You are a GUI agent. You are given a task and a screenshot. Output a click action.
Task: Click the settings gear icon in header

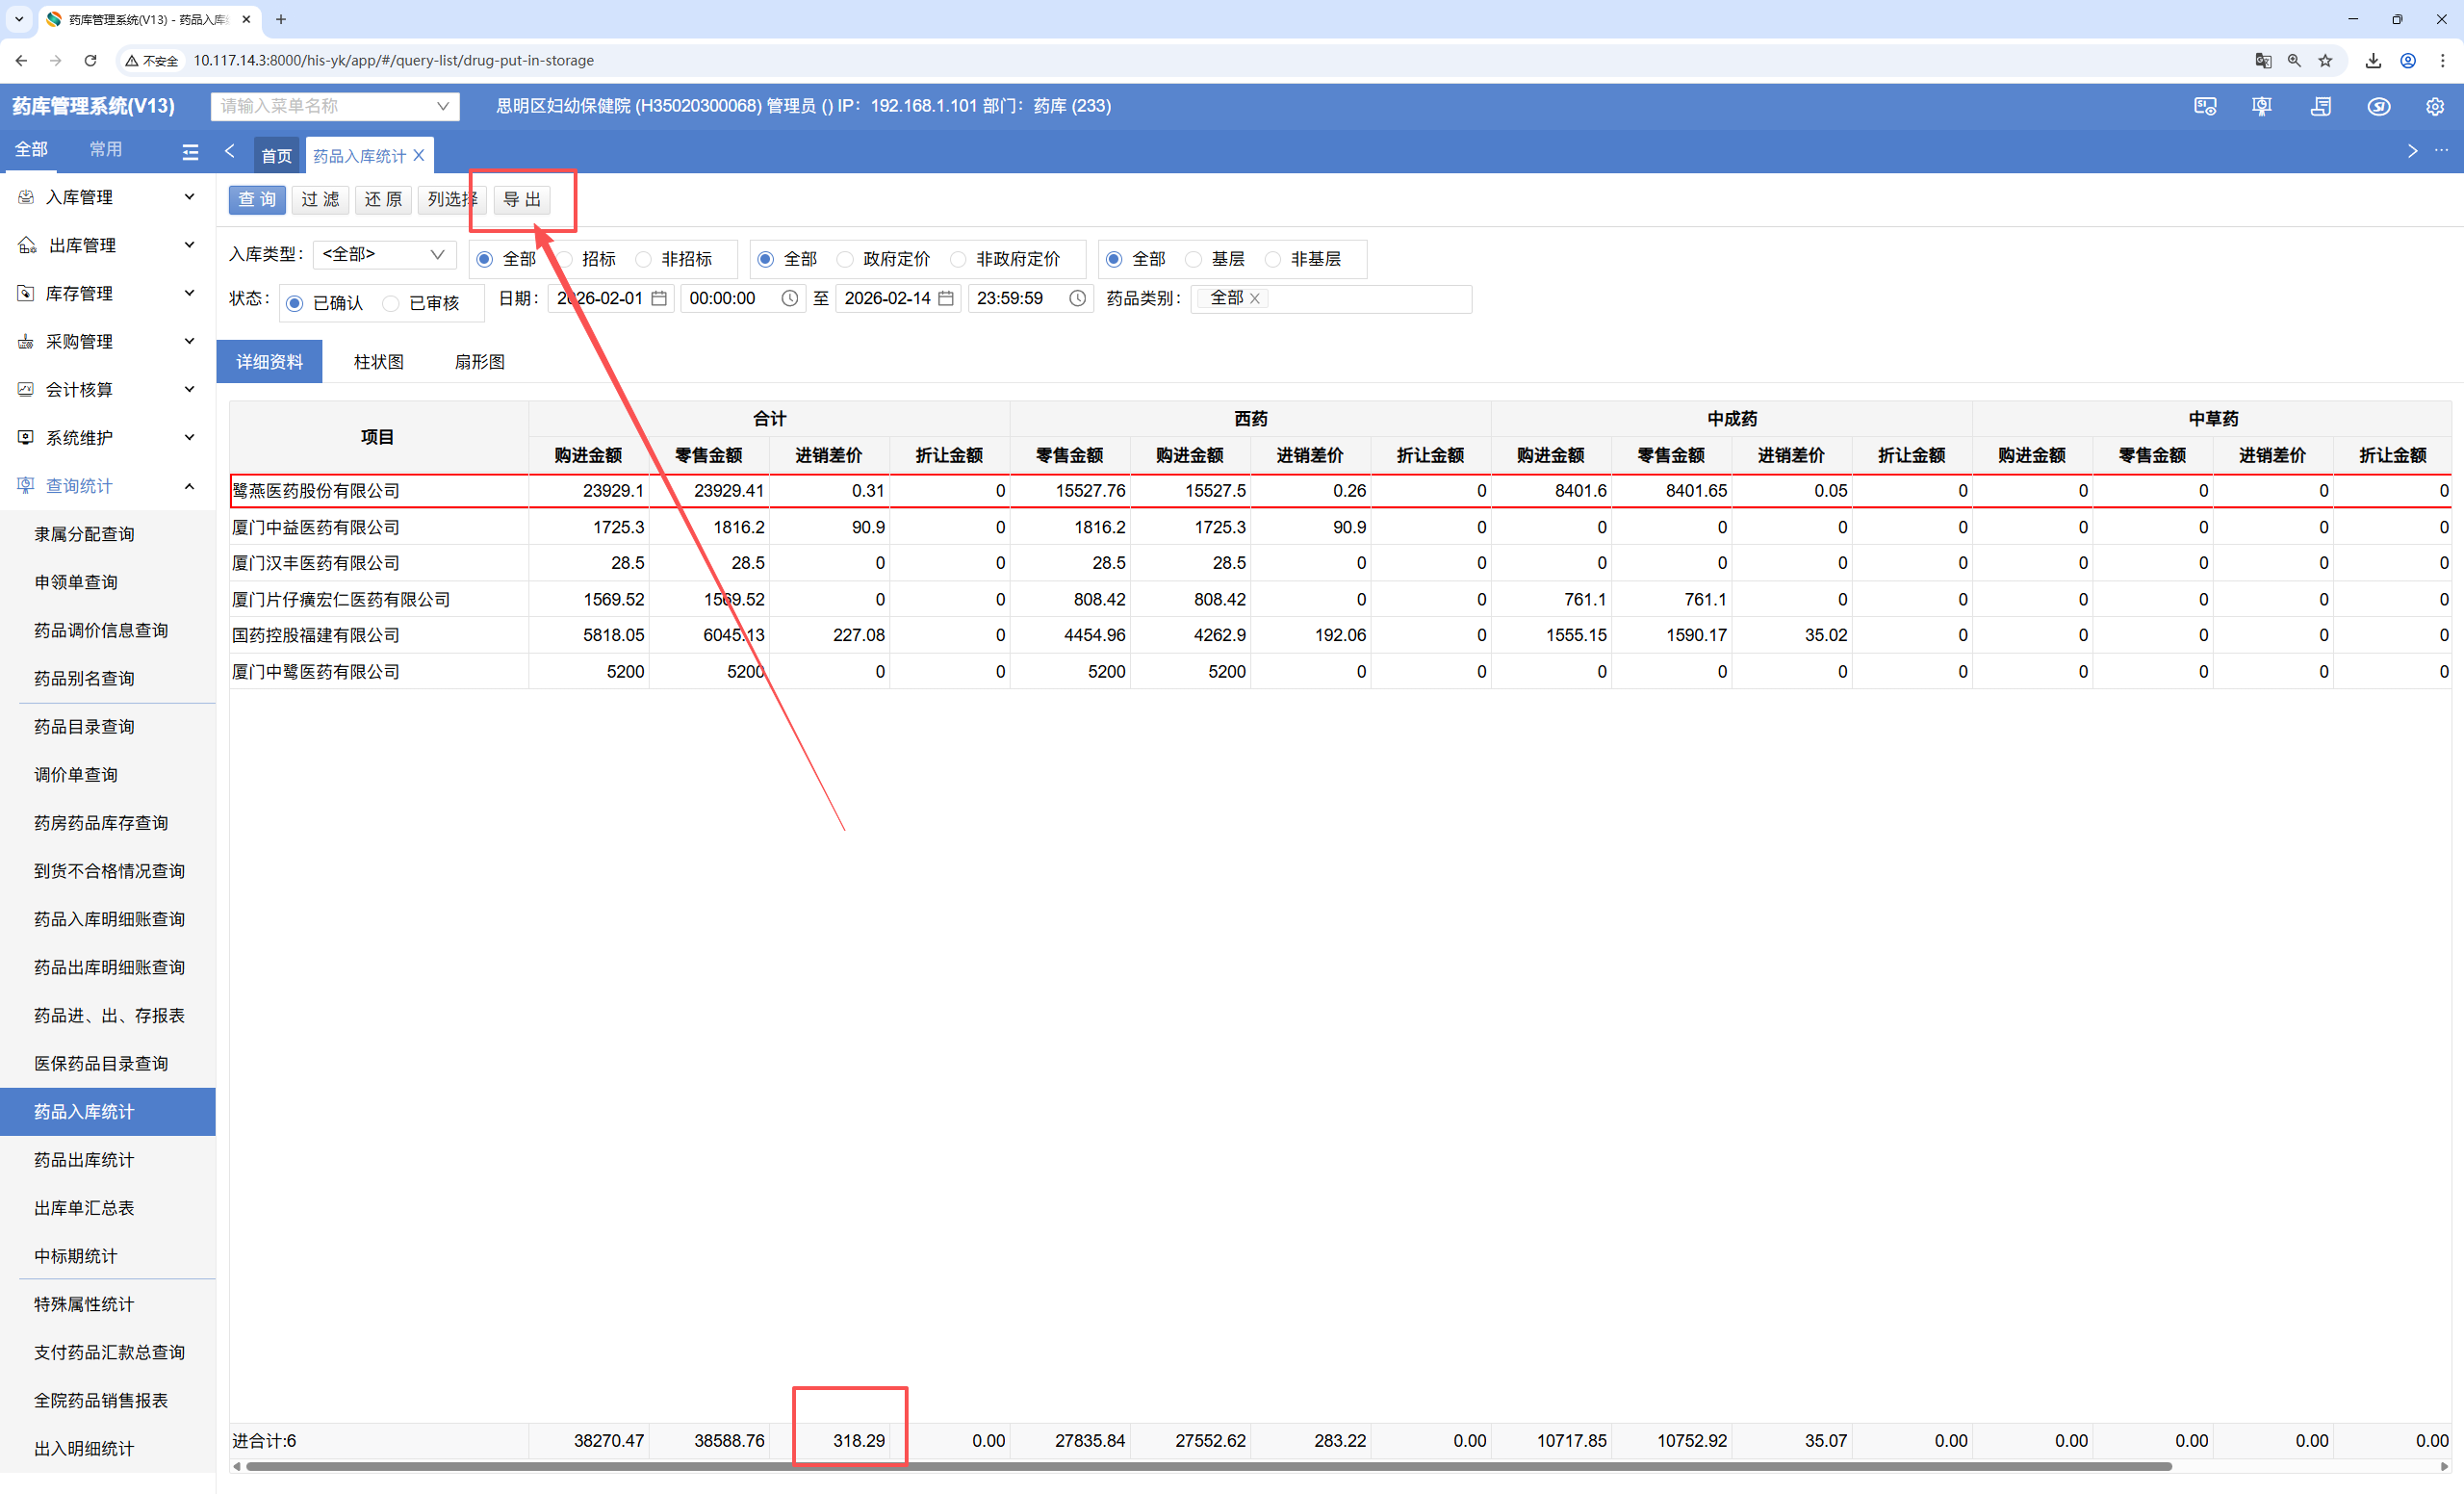coord(2434,106)
